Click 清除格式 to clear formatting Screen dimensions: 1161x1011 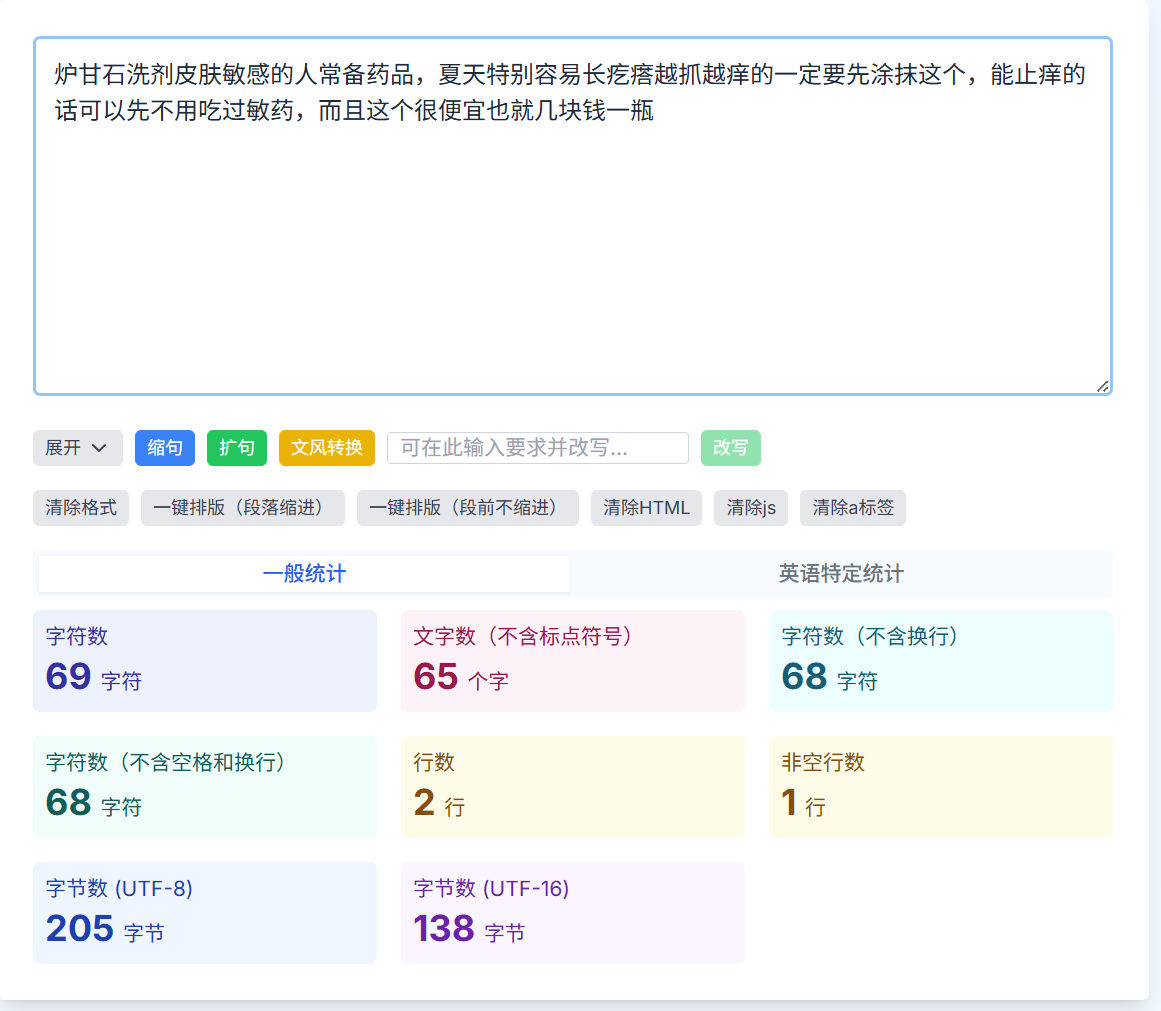point(81,508)
